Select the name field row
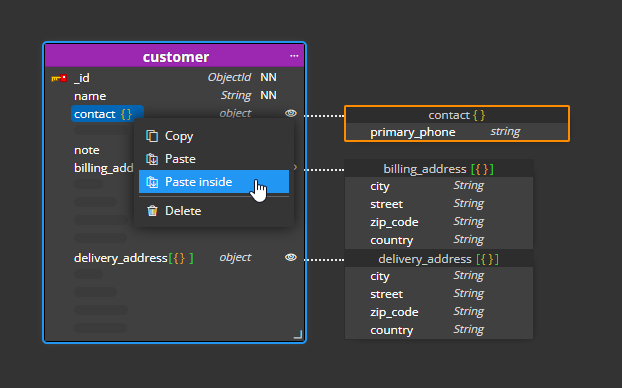 pos(175,96)
